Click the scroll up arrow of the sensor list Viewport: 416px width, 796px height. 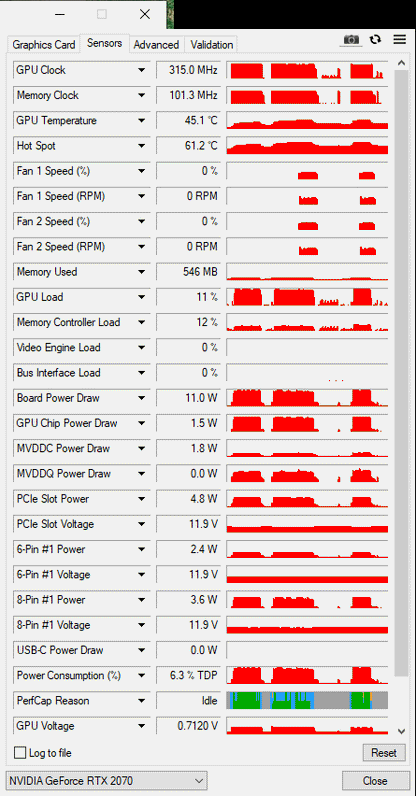[401, 64]
